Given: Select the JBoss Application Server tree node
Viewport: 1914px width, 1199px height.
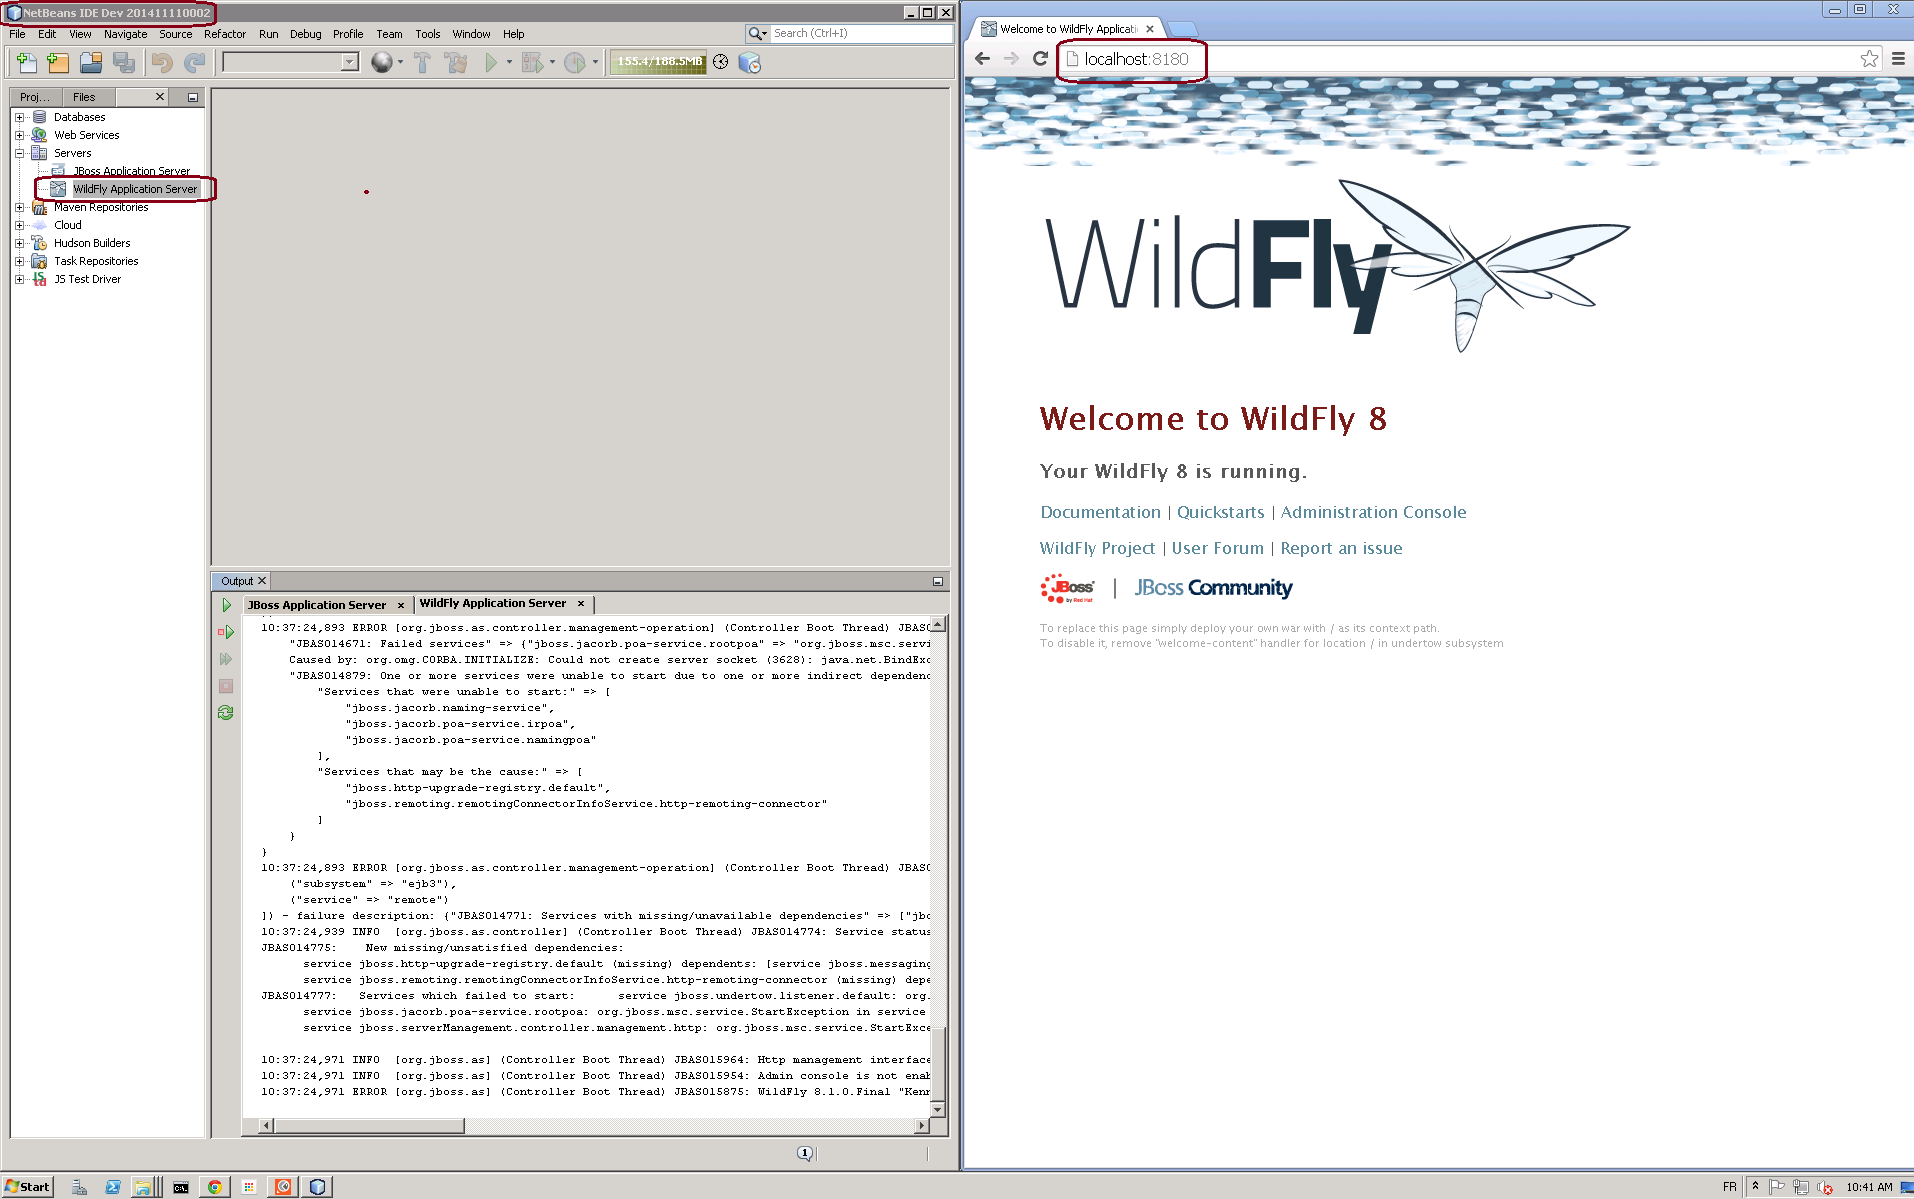Looking at the screenshot, I should pyautogui.click(x=131, y=171).
